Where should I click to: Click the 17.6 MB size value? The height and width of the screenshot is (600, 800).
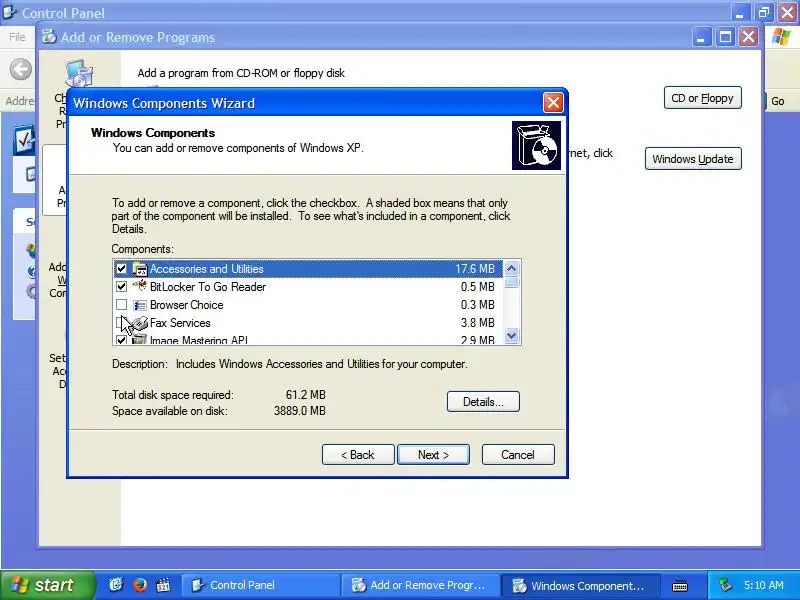tap(475, 269)
